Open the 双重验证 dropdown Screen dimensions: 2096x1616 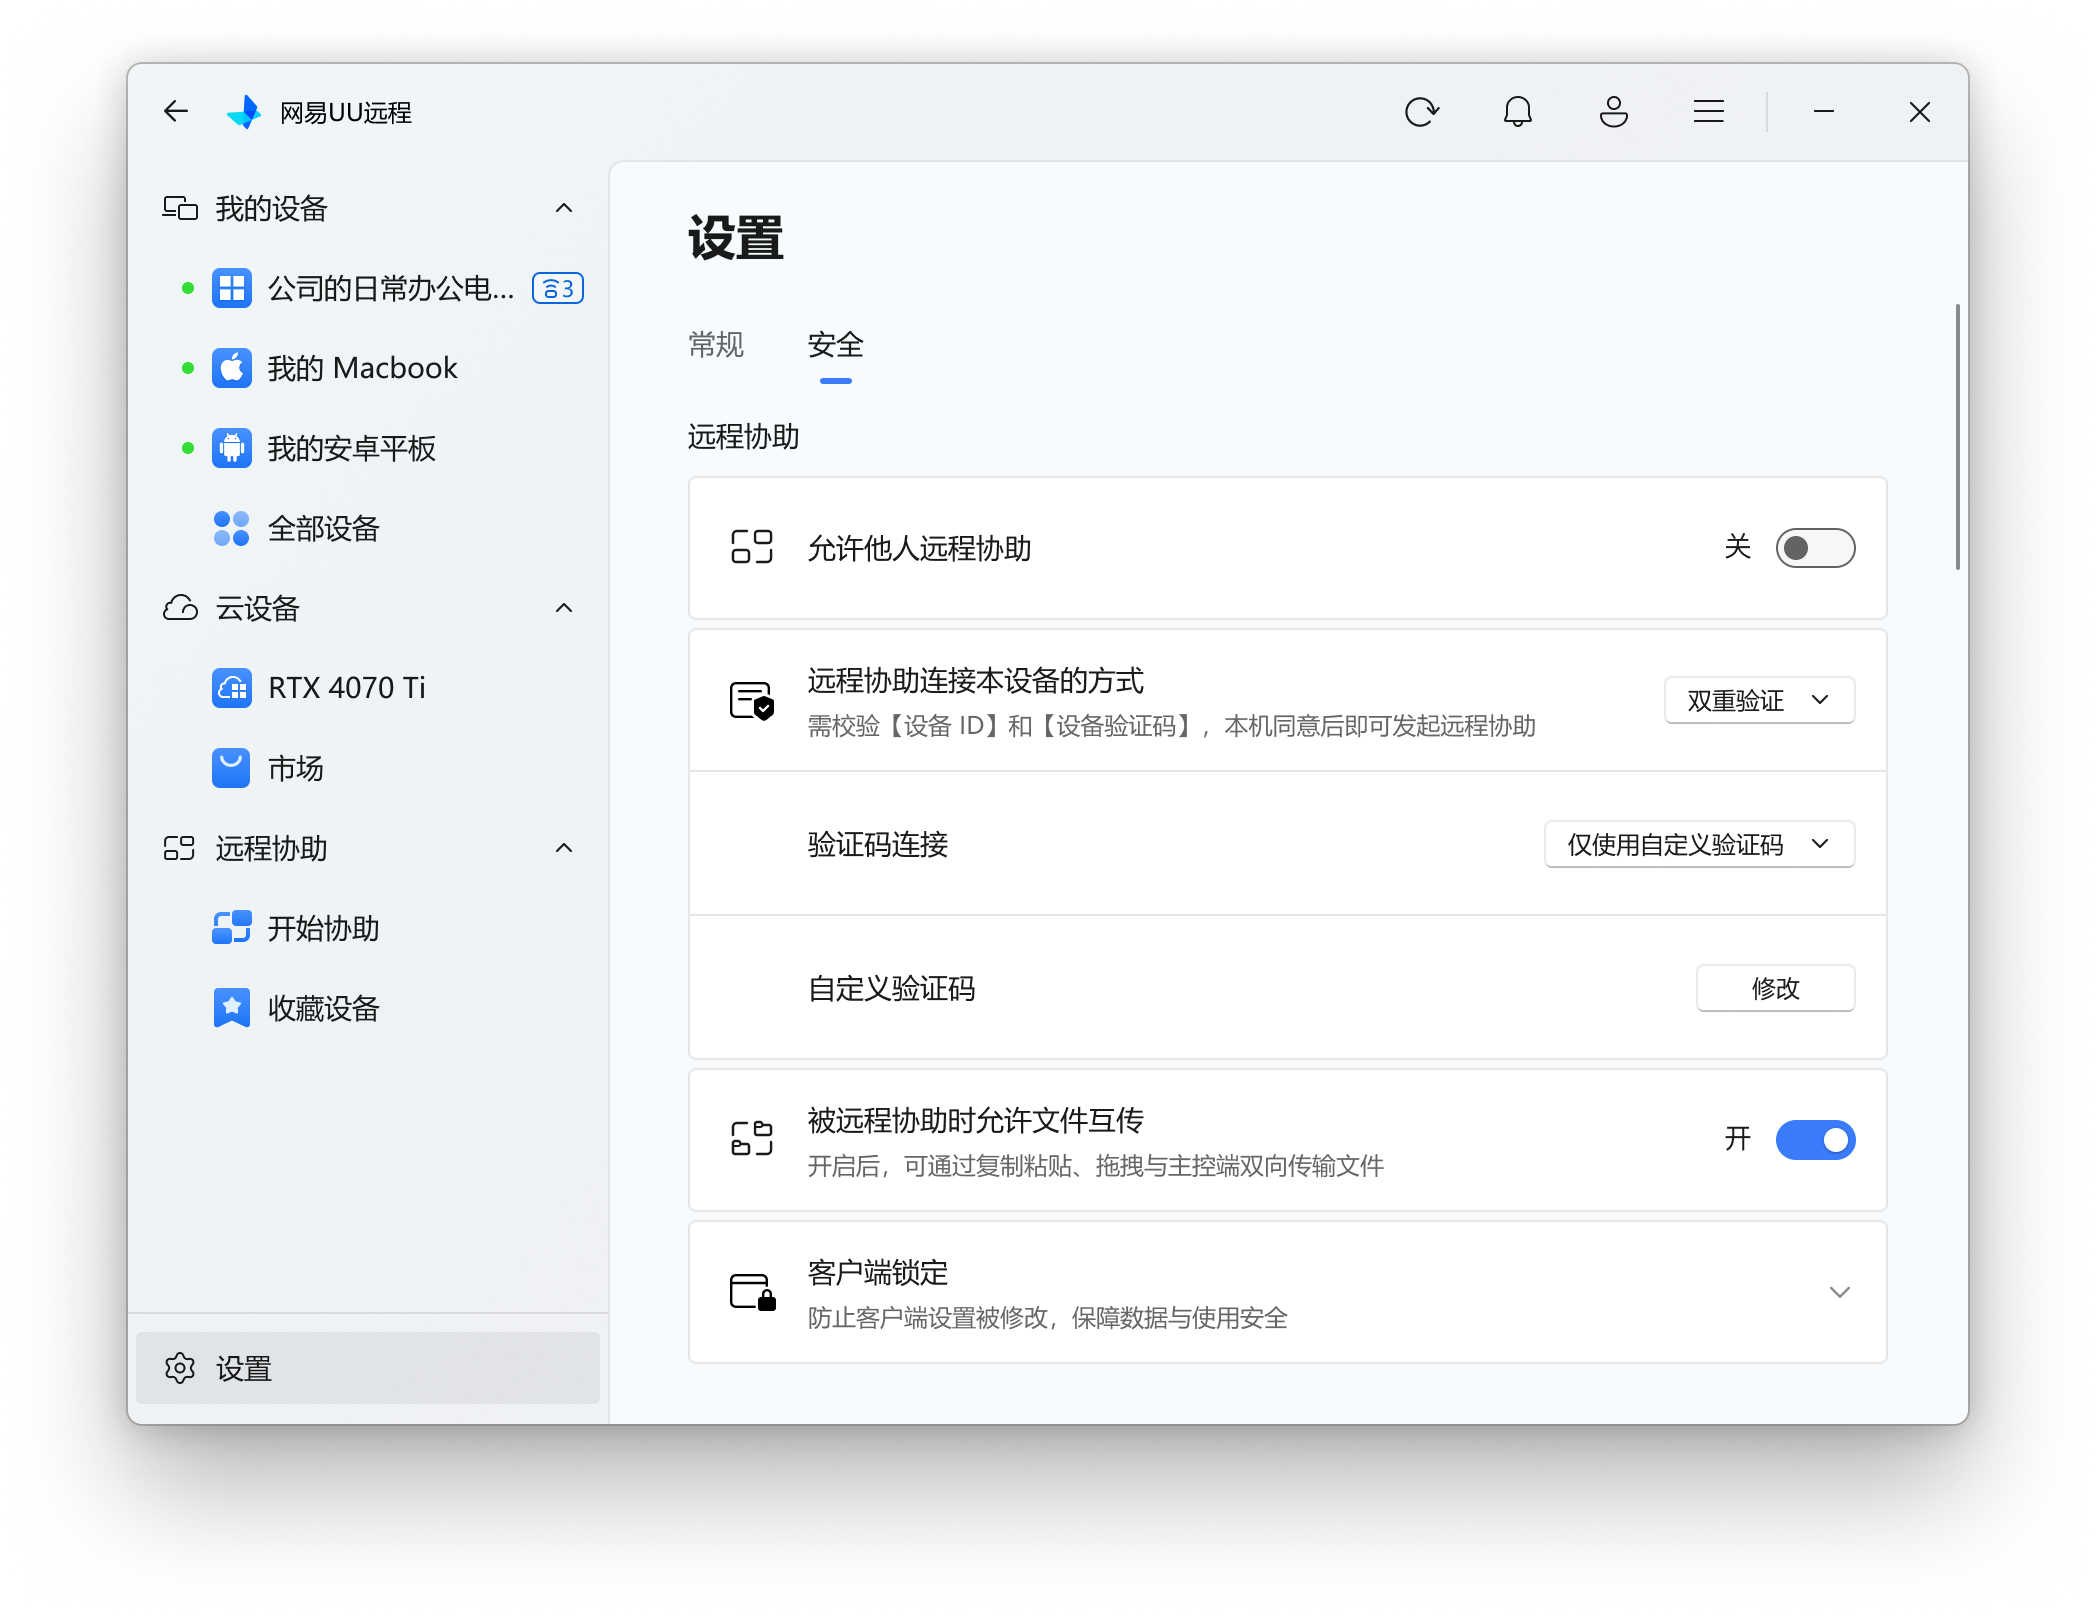(x=1759, y=700)
